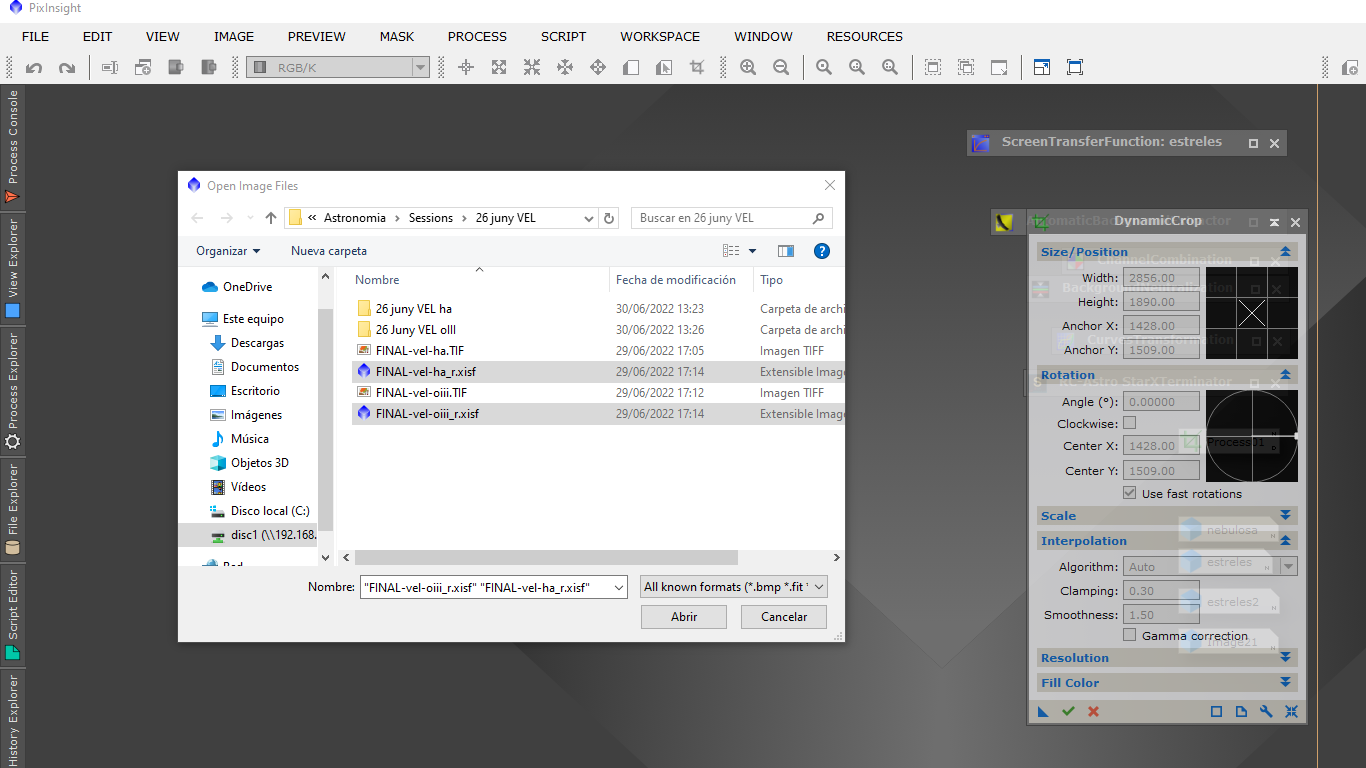Click the Nombre file name input field

tap(493, 587)
